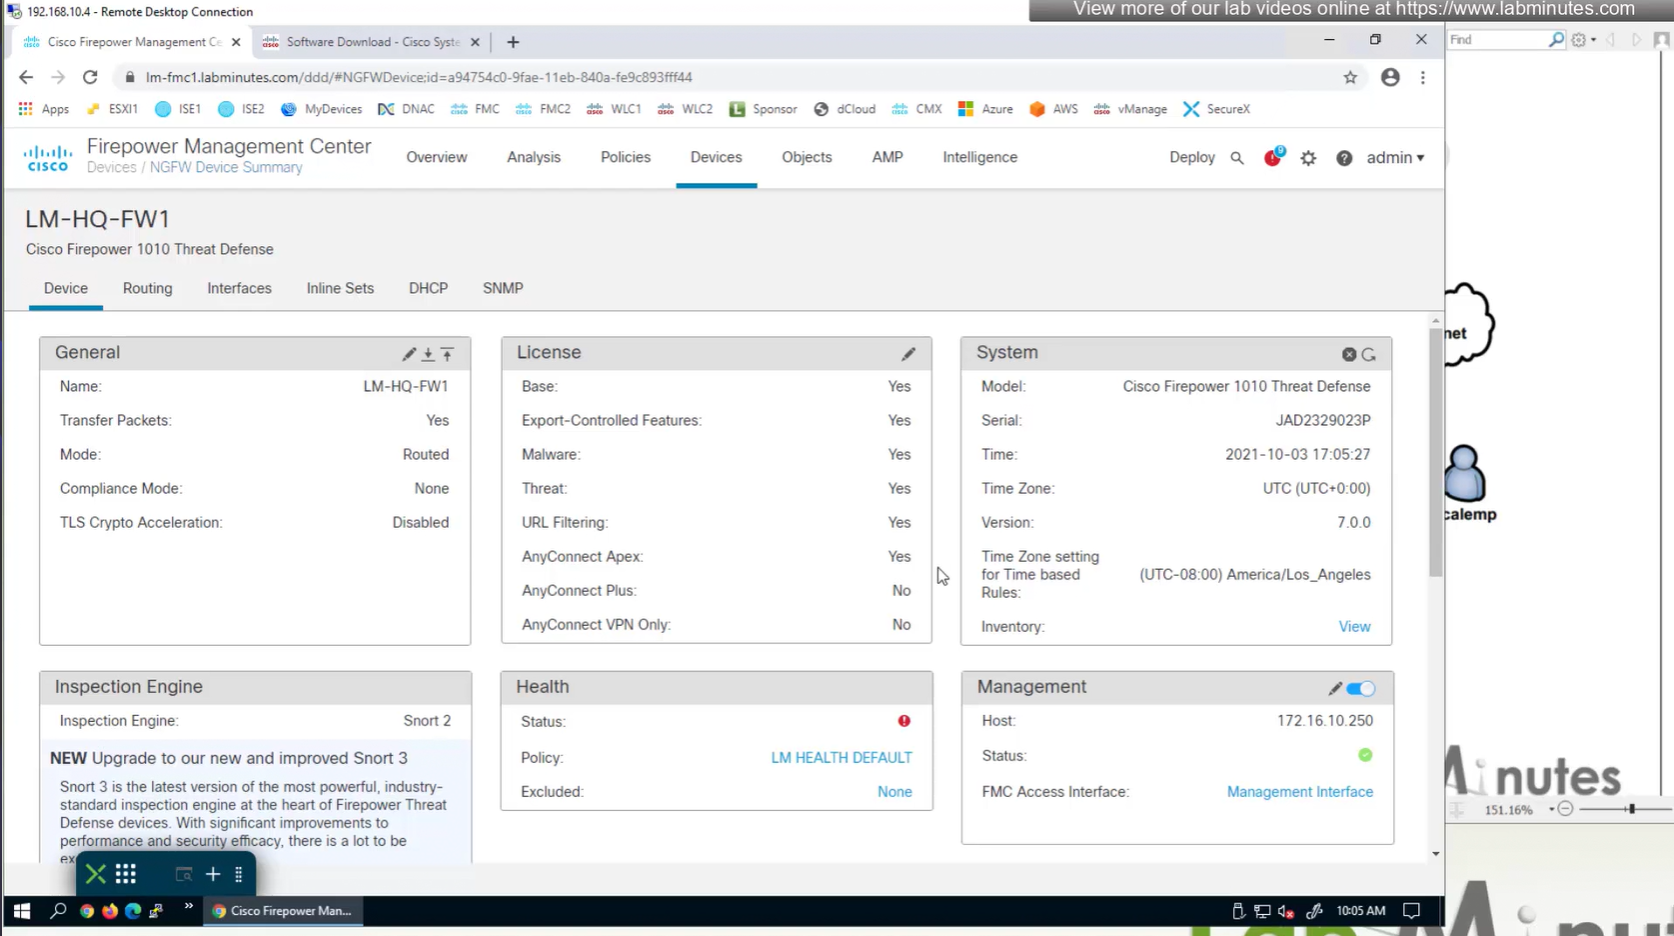Viewport: 1674px width, 936px height.
Task: Switch to the Interfaces tab
Action: point(239,288)
